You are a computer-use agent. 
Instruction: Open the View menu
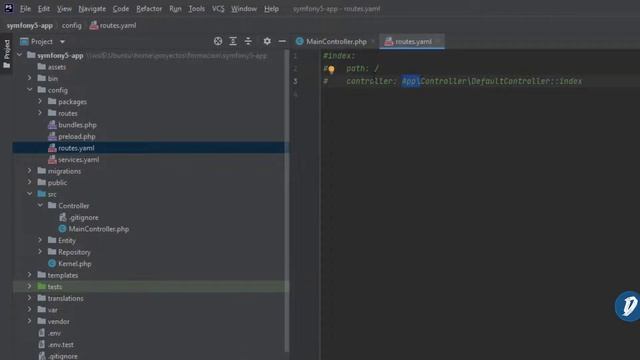[x=64, y=9]
